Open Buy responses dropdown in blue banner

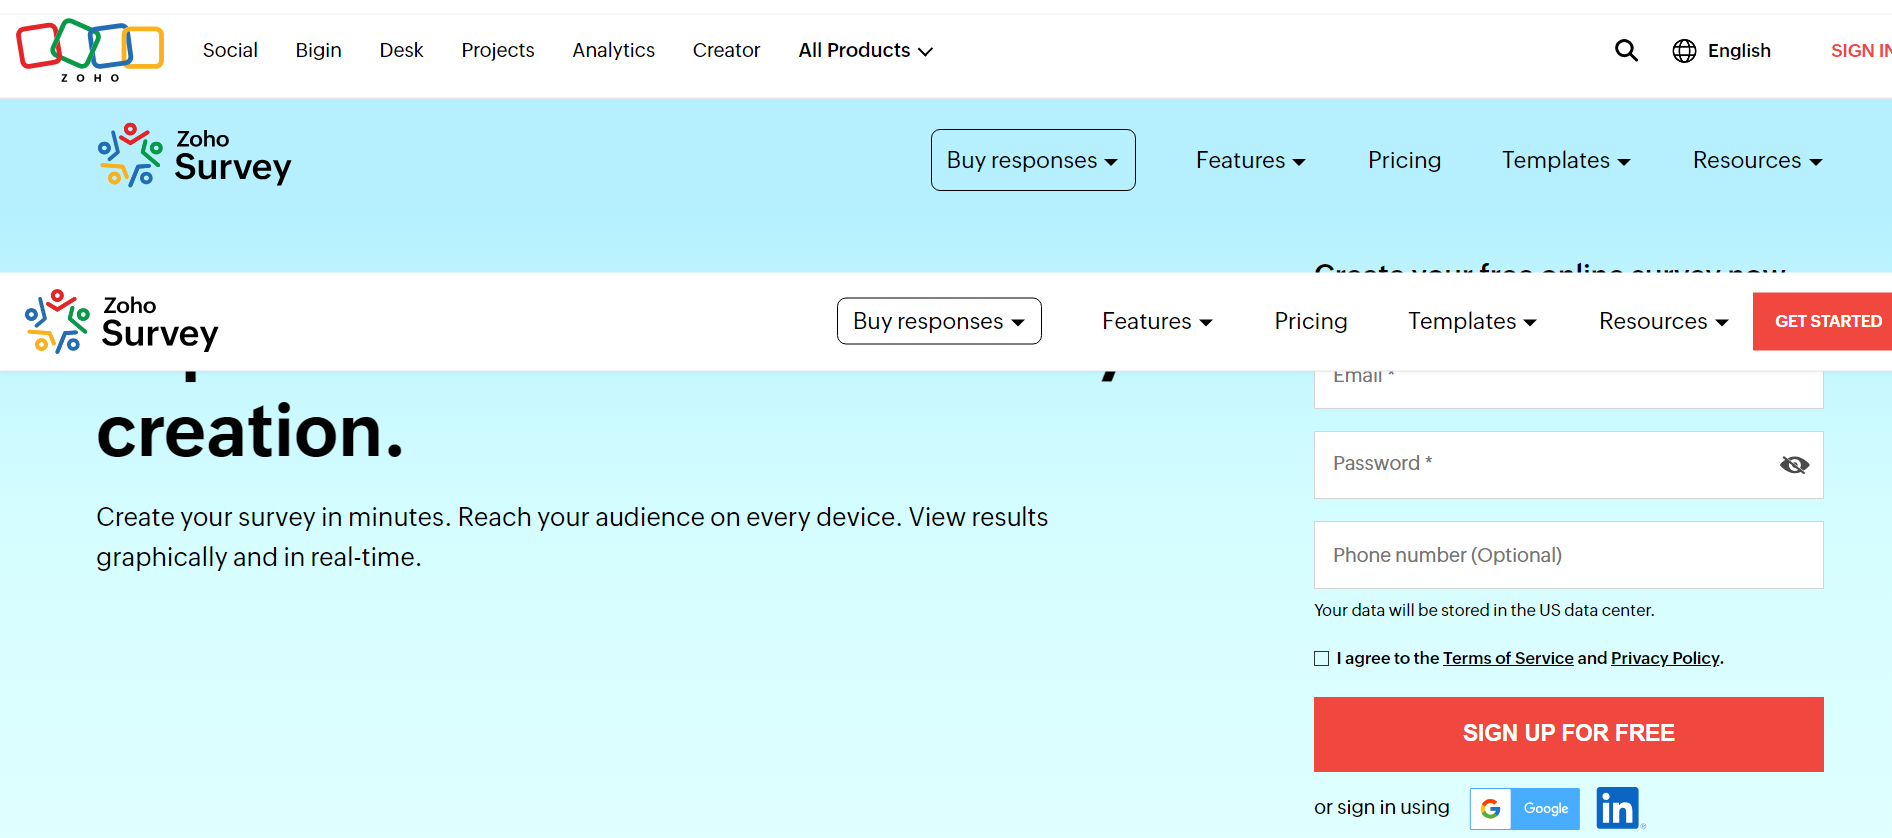1033,160
